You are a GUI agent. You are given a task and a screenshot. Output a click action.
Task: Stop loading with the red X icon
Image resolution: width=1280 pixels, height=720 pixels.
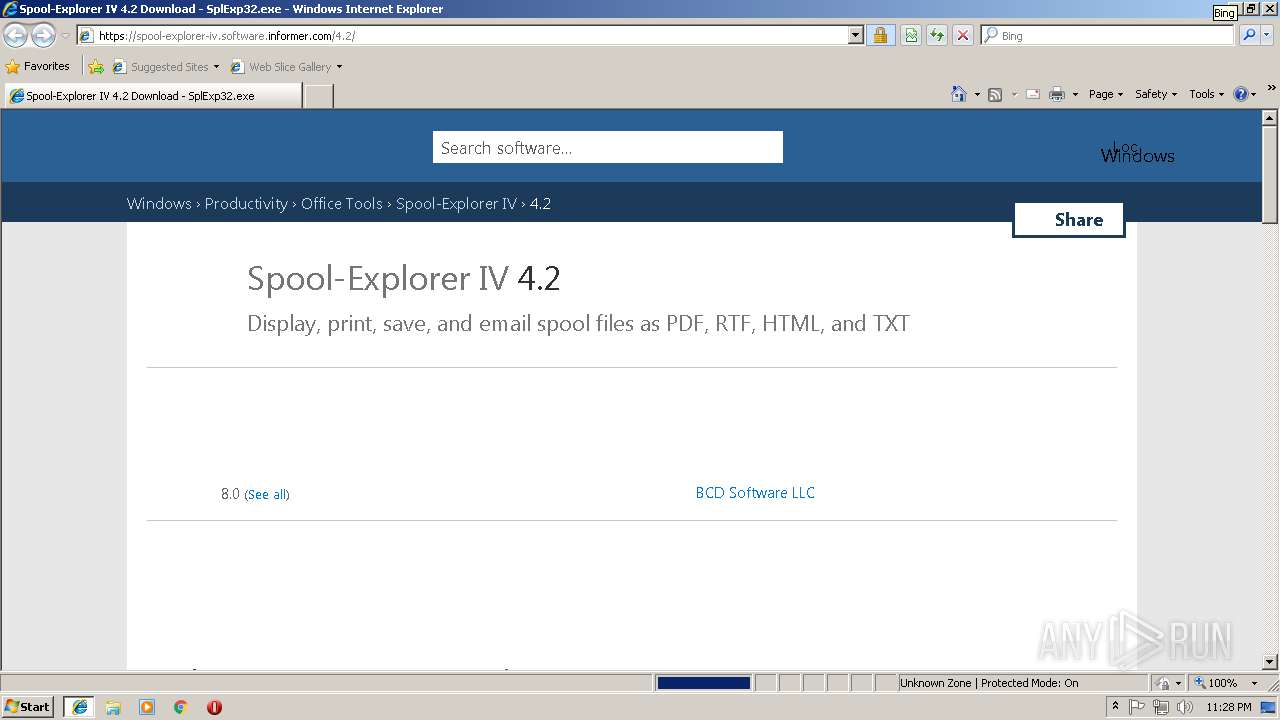tap(963, 35)
